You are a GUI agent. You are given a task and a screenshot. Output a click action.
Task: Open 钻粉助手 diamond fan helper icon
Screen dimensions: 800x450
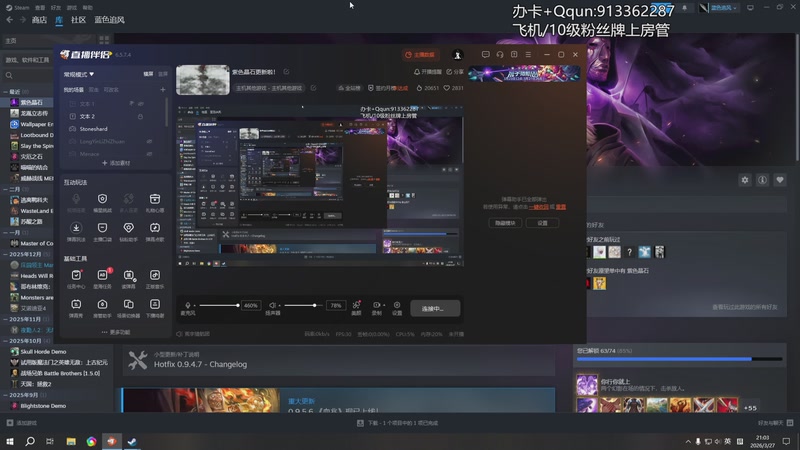(x=129, y=228)
